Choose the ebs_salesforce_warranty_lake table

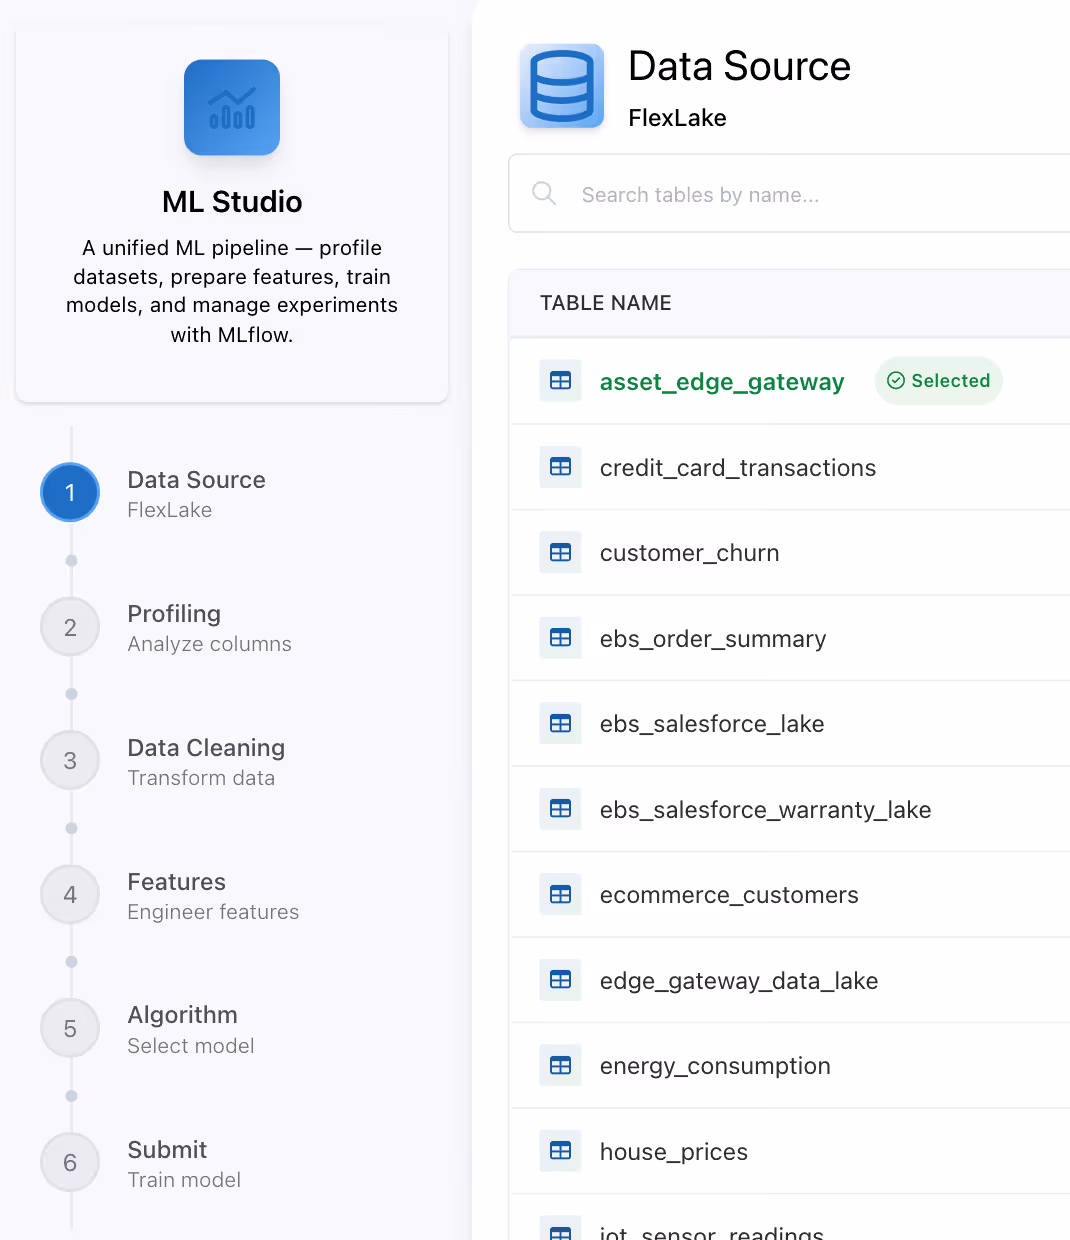[766, 810]
